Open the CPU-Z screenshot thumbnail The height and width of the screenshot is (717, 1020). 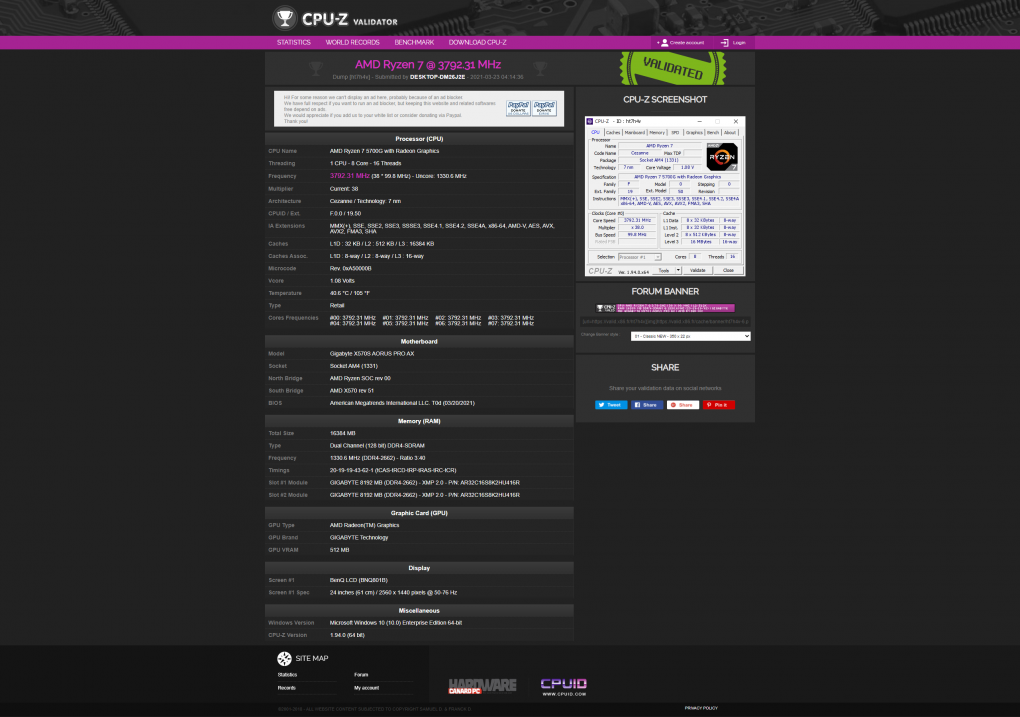click(x=665, y=196)
